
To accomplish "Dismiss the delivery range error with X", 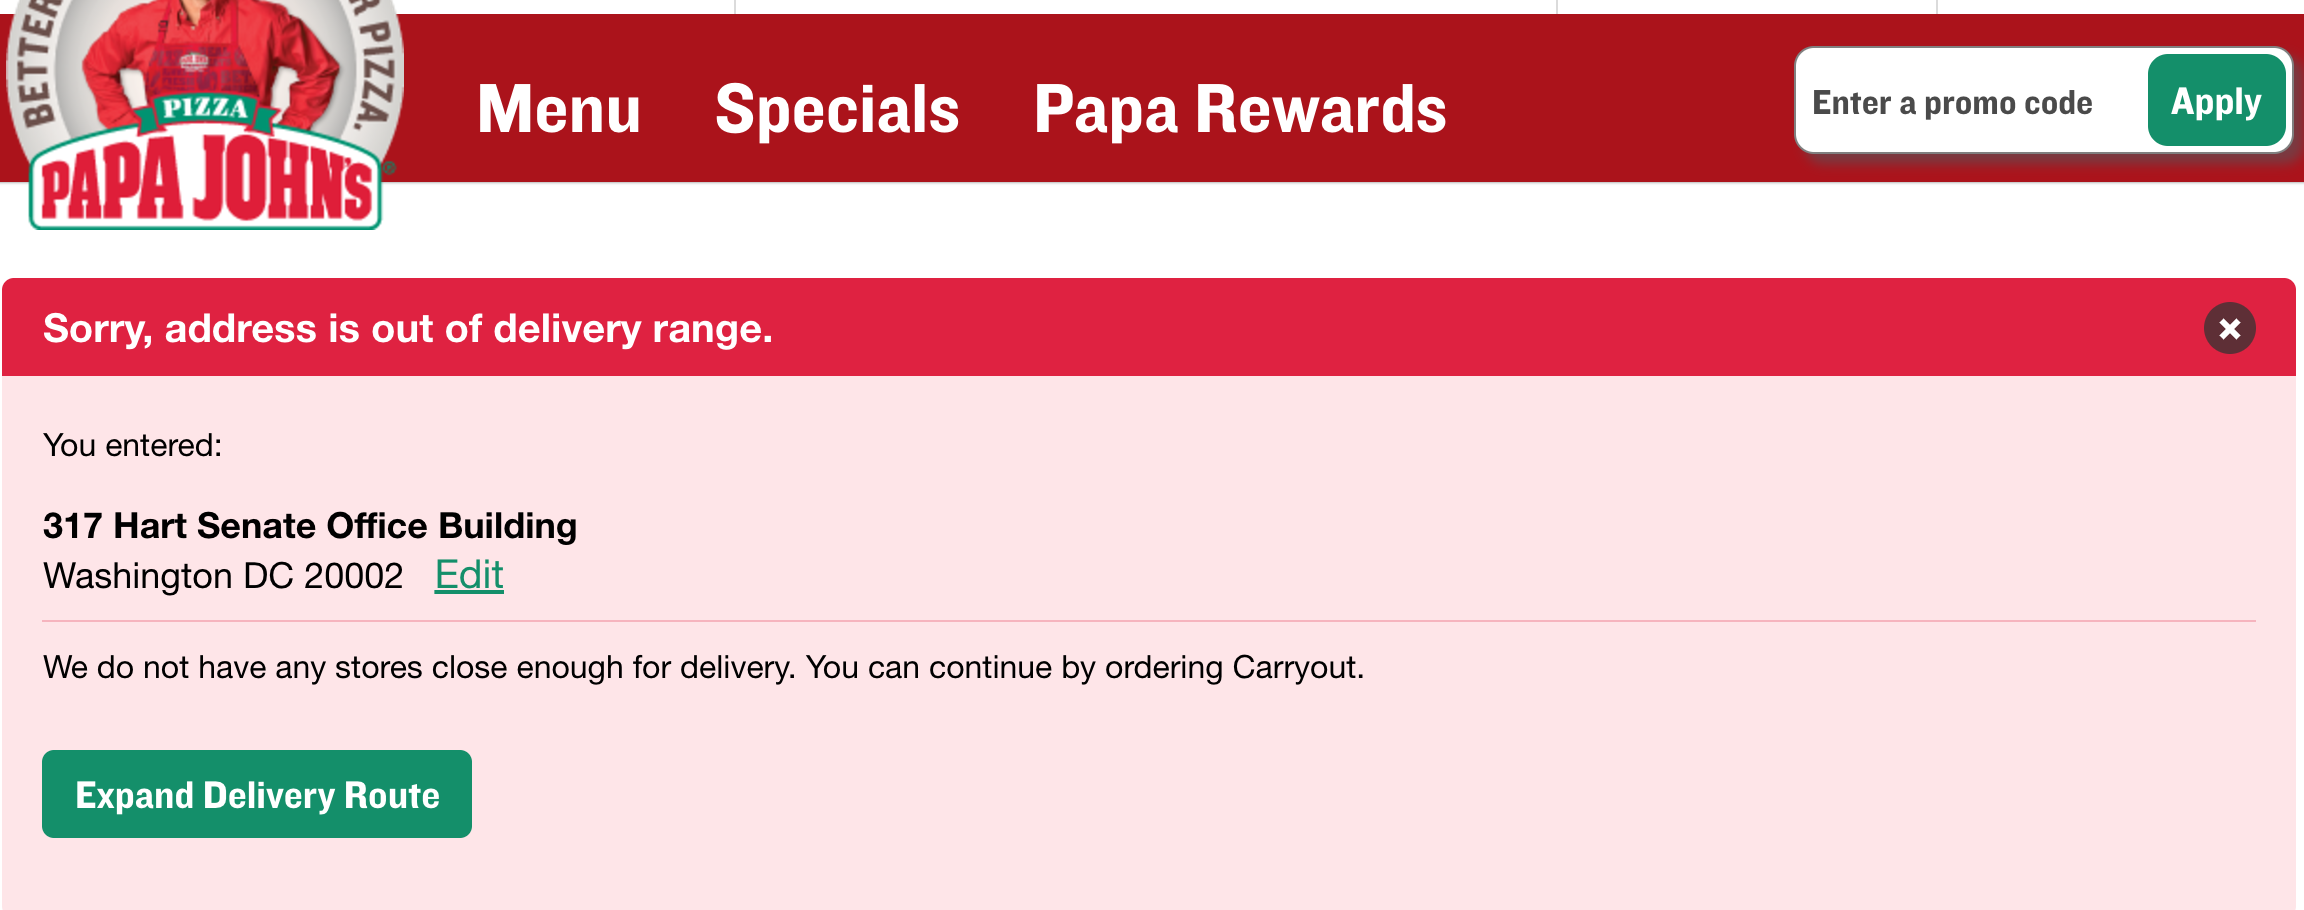I will (x=2229, y=329).
